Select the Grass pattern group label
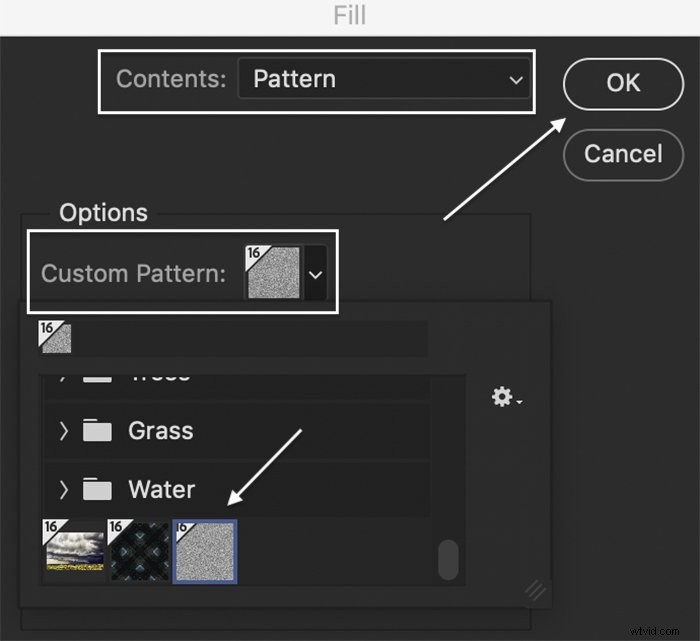700x641 pixels. pyautogui.click(x=161, y=431)
